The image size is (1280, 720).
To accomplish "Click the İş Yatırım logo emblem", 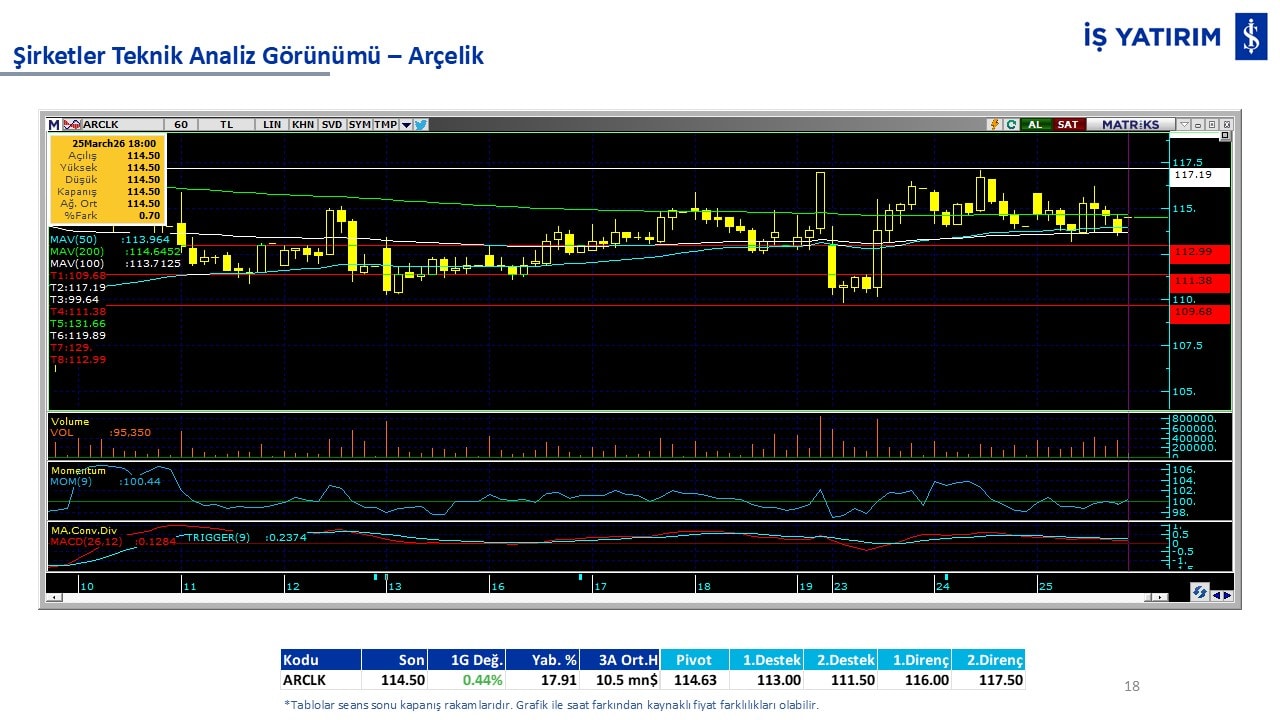I will [1251, 37].
